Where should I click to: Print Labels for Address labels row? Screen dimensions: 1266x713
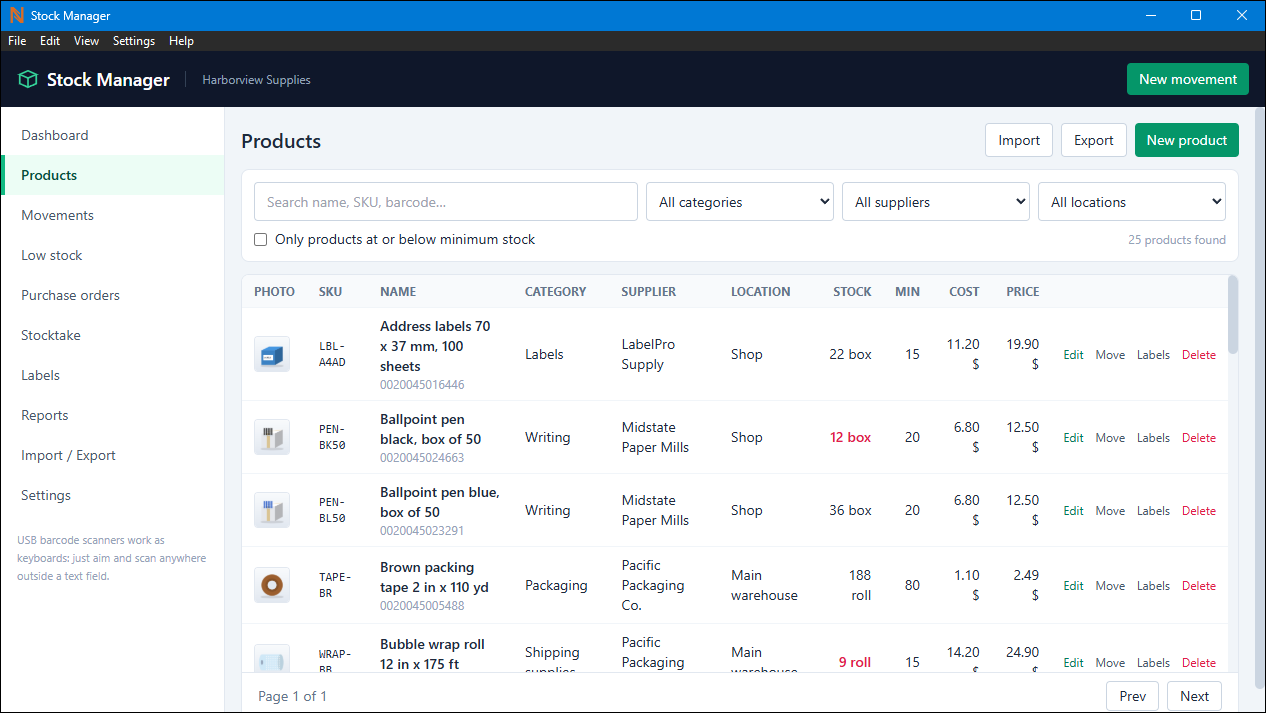click(x=1153, y=355)
